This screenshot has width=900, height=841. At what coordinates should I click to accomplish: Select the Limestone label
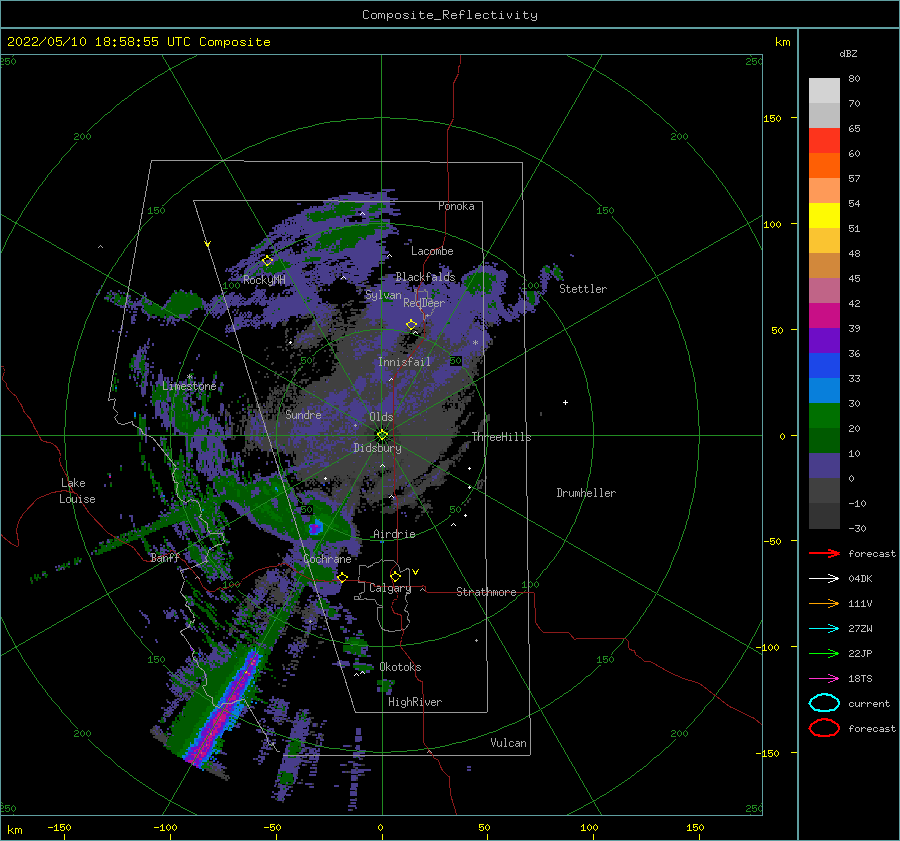pyautogui.click(x=189, y=386)
